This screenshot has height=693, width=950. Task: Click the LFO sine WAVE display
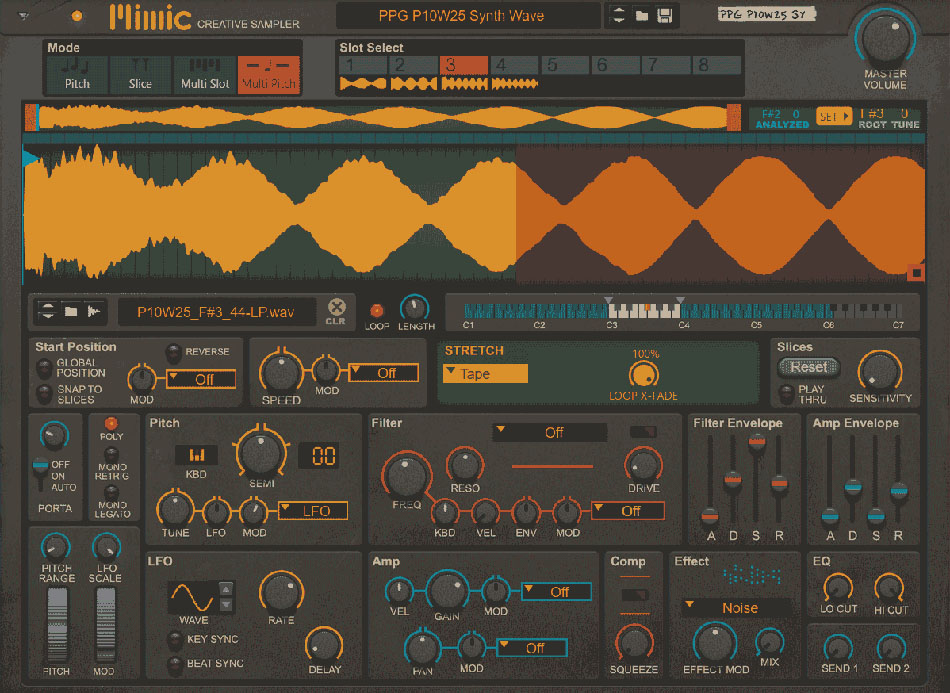(193, 597)
